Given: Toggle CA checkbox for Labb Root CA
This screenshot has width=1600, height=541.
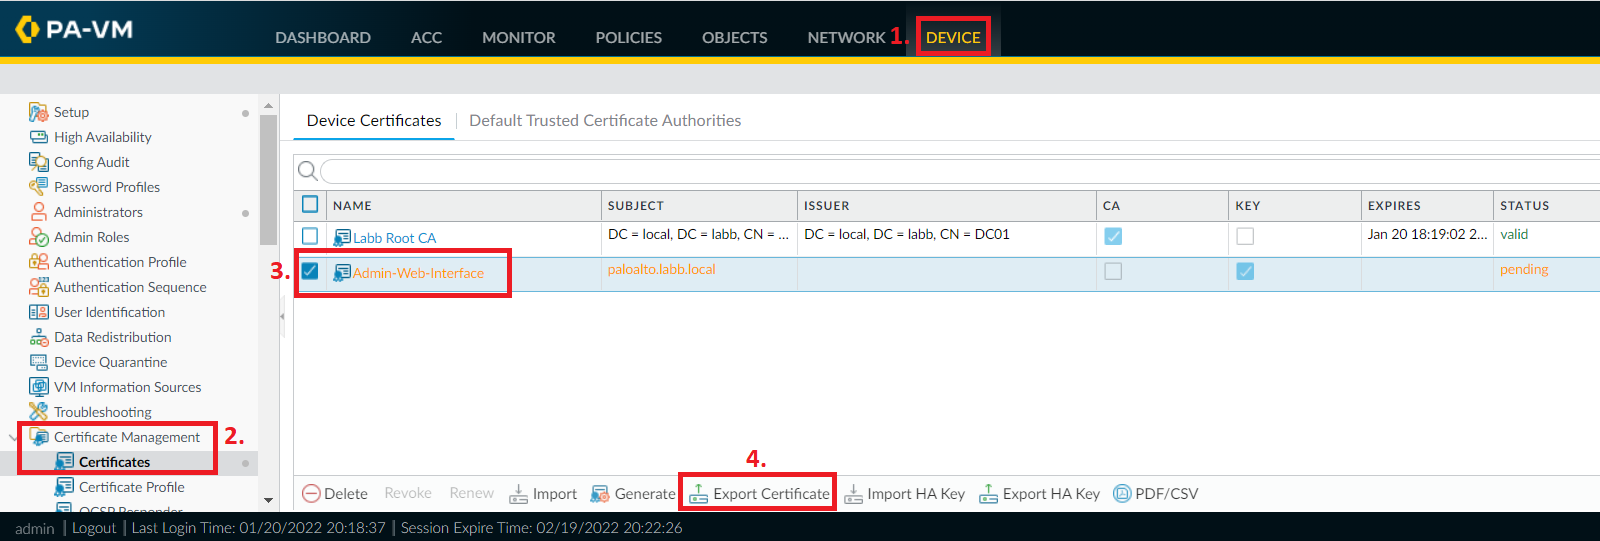Looking at the screenshot, I should [x=1113, y=236].
